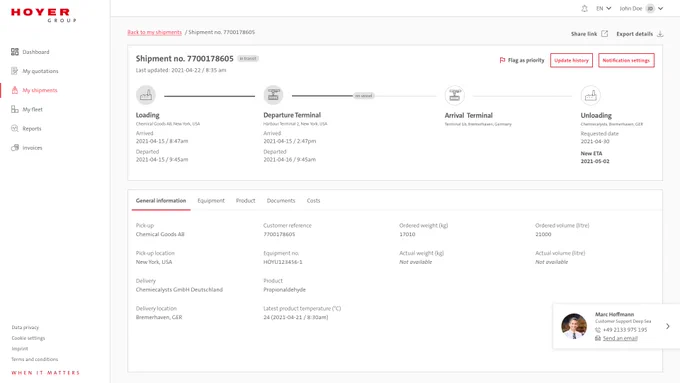
Task: Open Invoices in the sidebar
Action: (32, 147)
